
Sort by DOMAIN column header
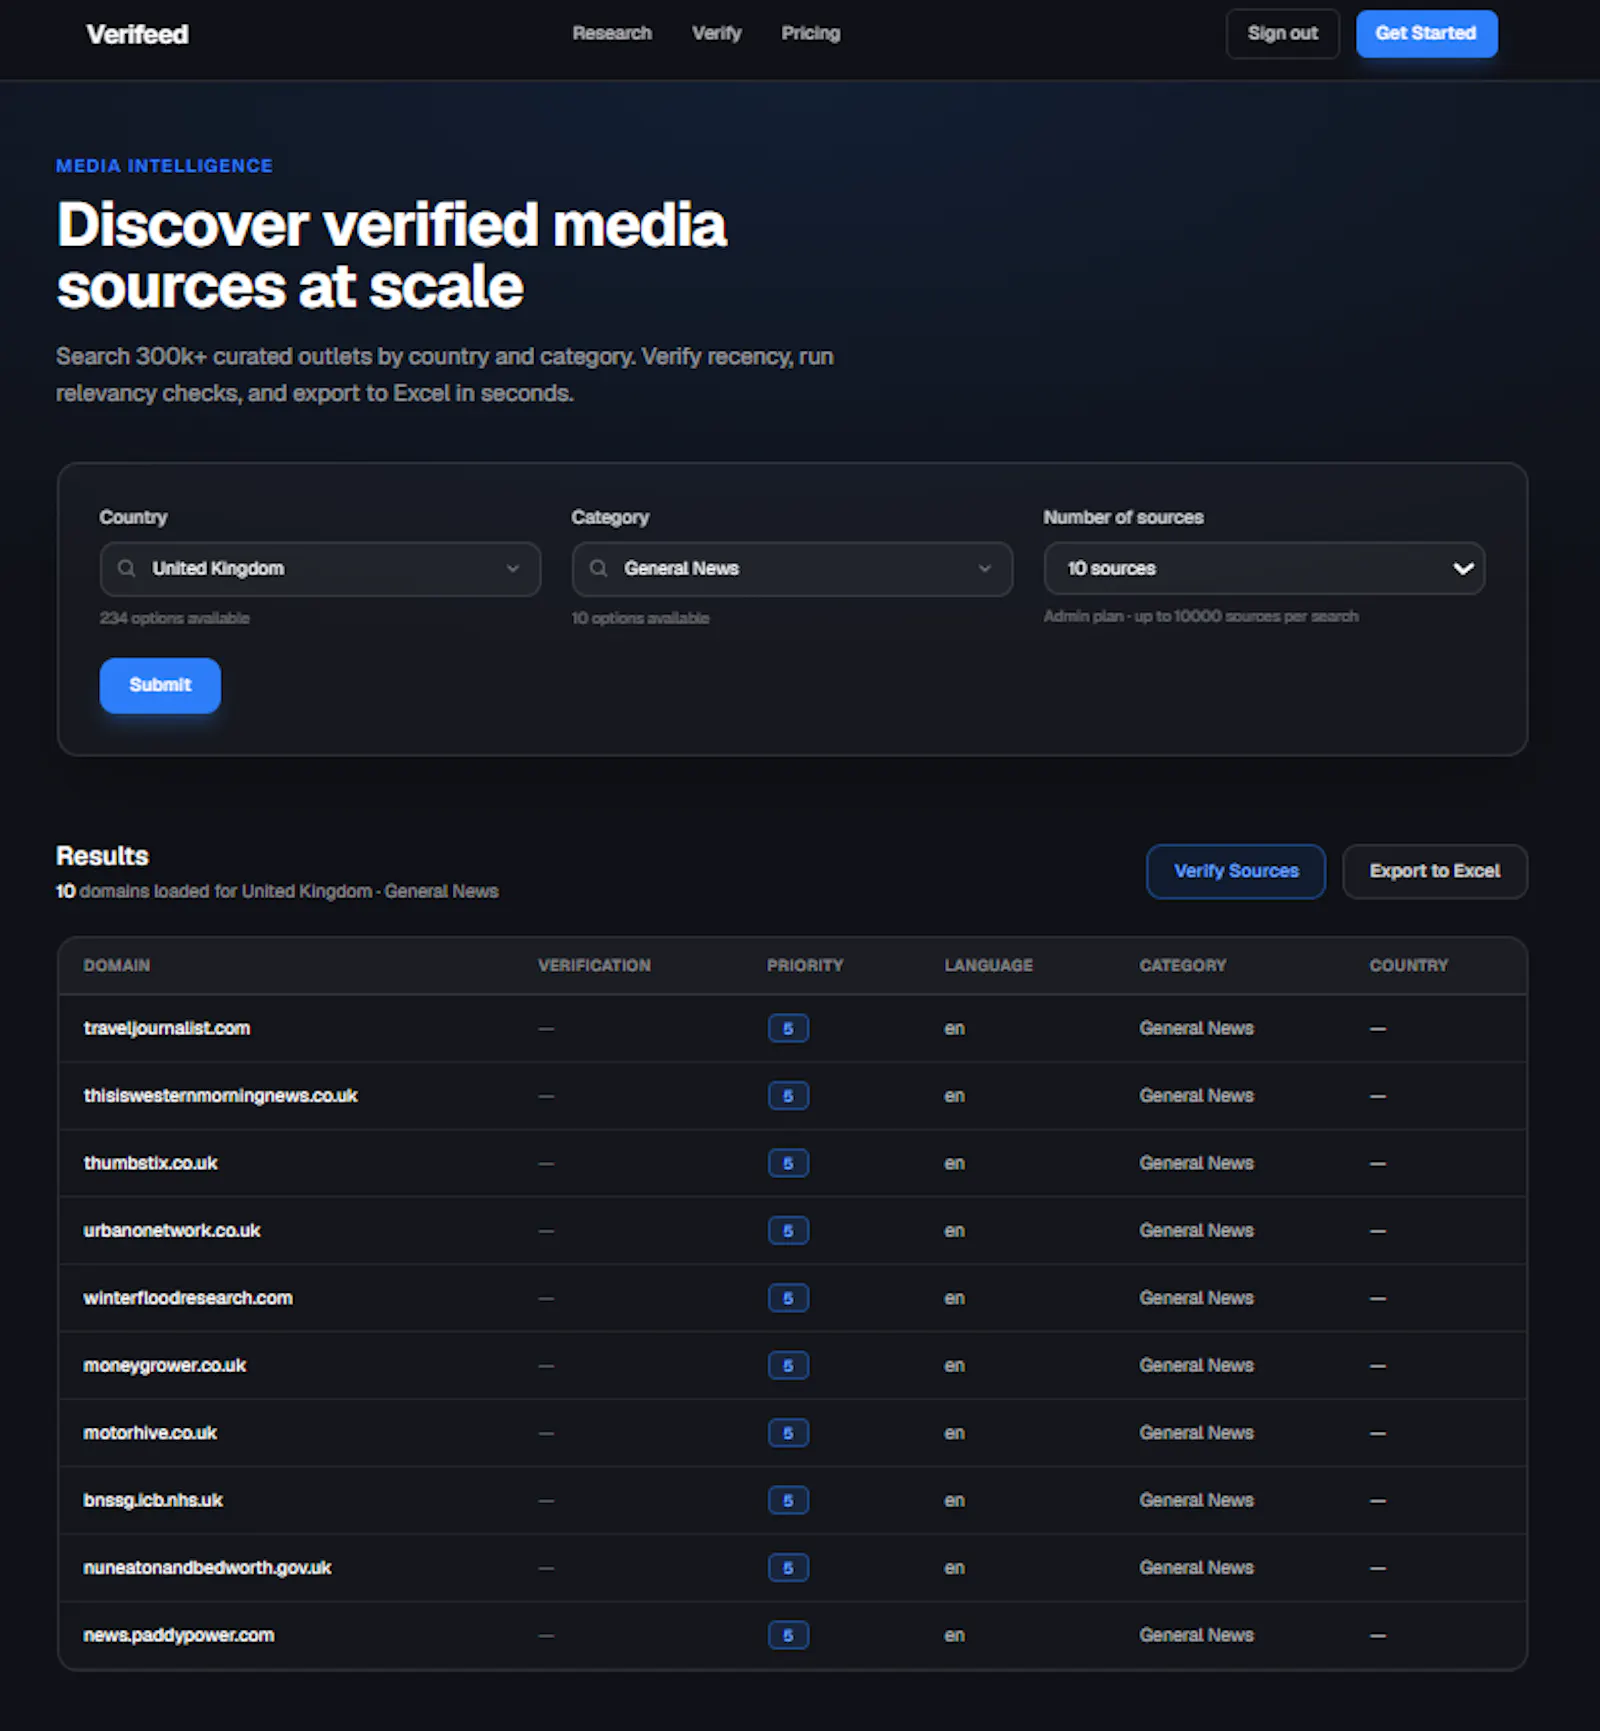[117, 965]
